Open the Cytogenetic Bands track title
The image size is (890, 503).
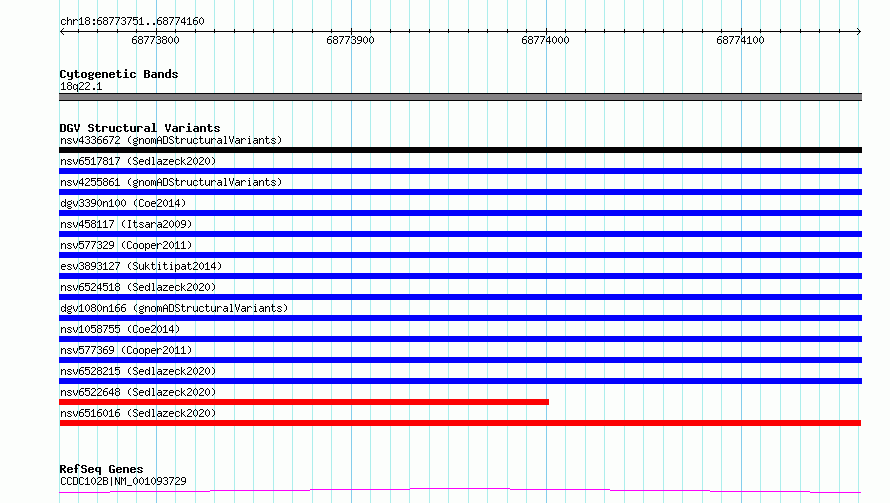coord(119,74)
